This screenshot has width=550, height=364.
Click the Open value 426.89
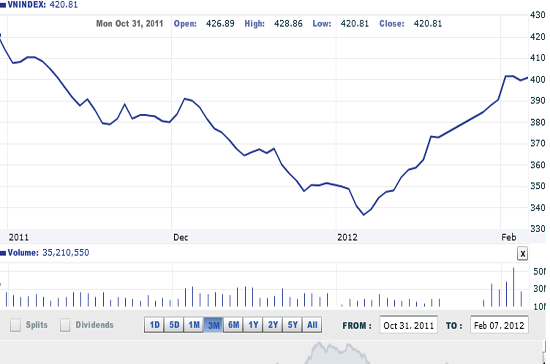pos(220,24)
